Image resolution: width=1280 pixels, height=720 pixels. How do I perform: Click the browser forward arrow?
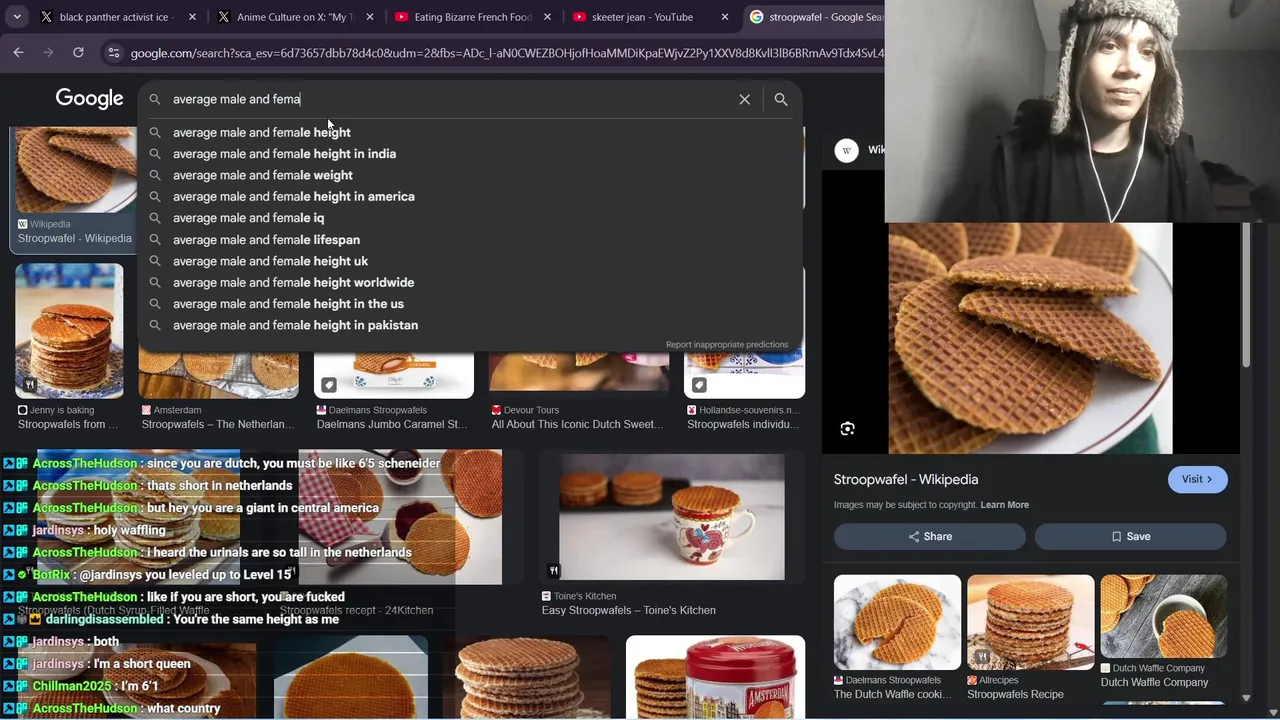click(x=48, y=53)
